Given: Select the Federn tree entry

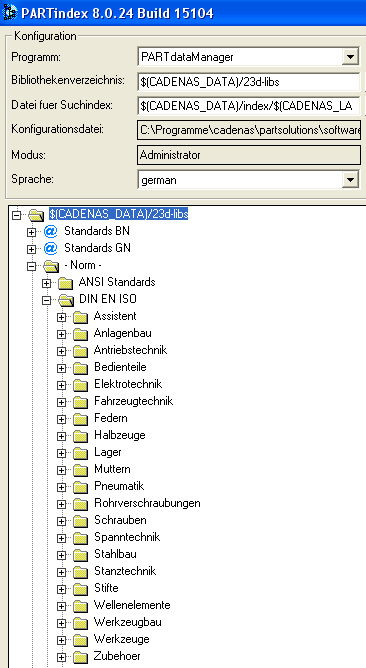Looking at the screenshot, I should coord(111,418).
